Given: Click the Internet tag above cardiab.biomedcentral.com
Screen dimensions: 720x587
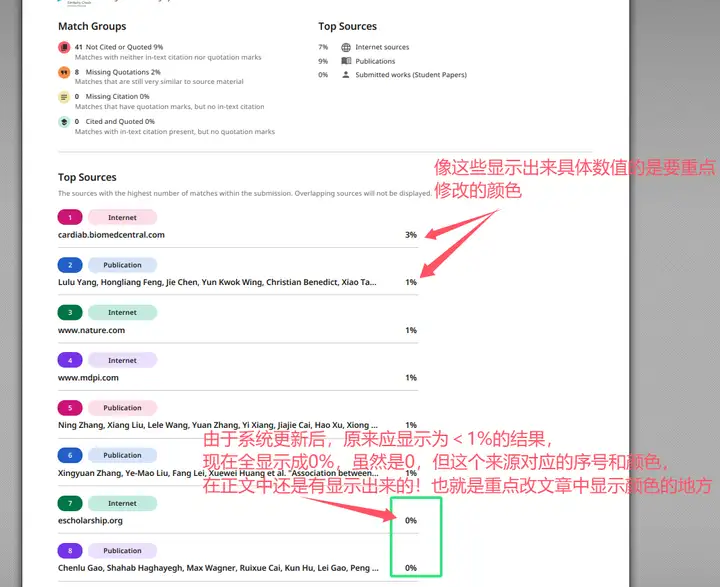Looking at the screenshot, I should 122,217.
